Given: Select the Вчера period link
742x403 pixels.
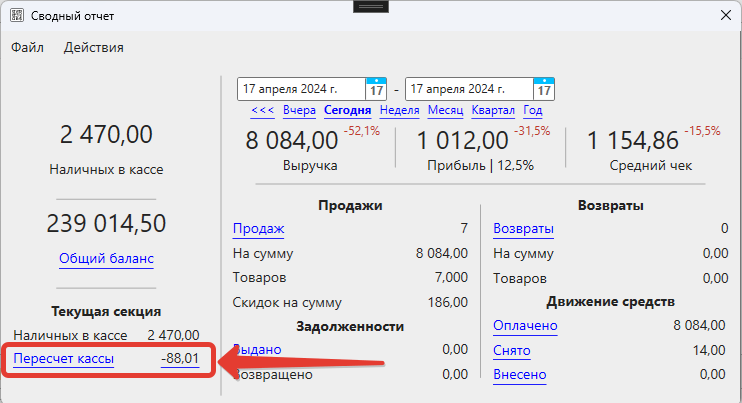Looking at the screenshot, I should [x=299, y=110].
